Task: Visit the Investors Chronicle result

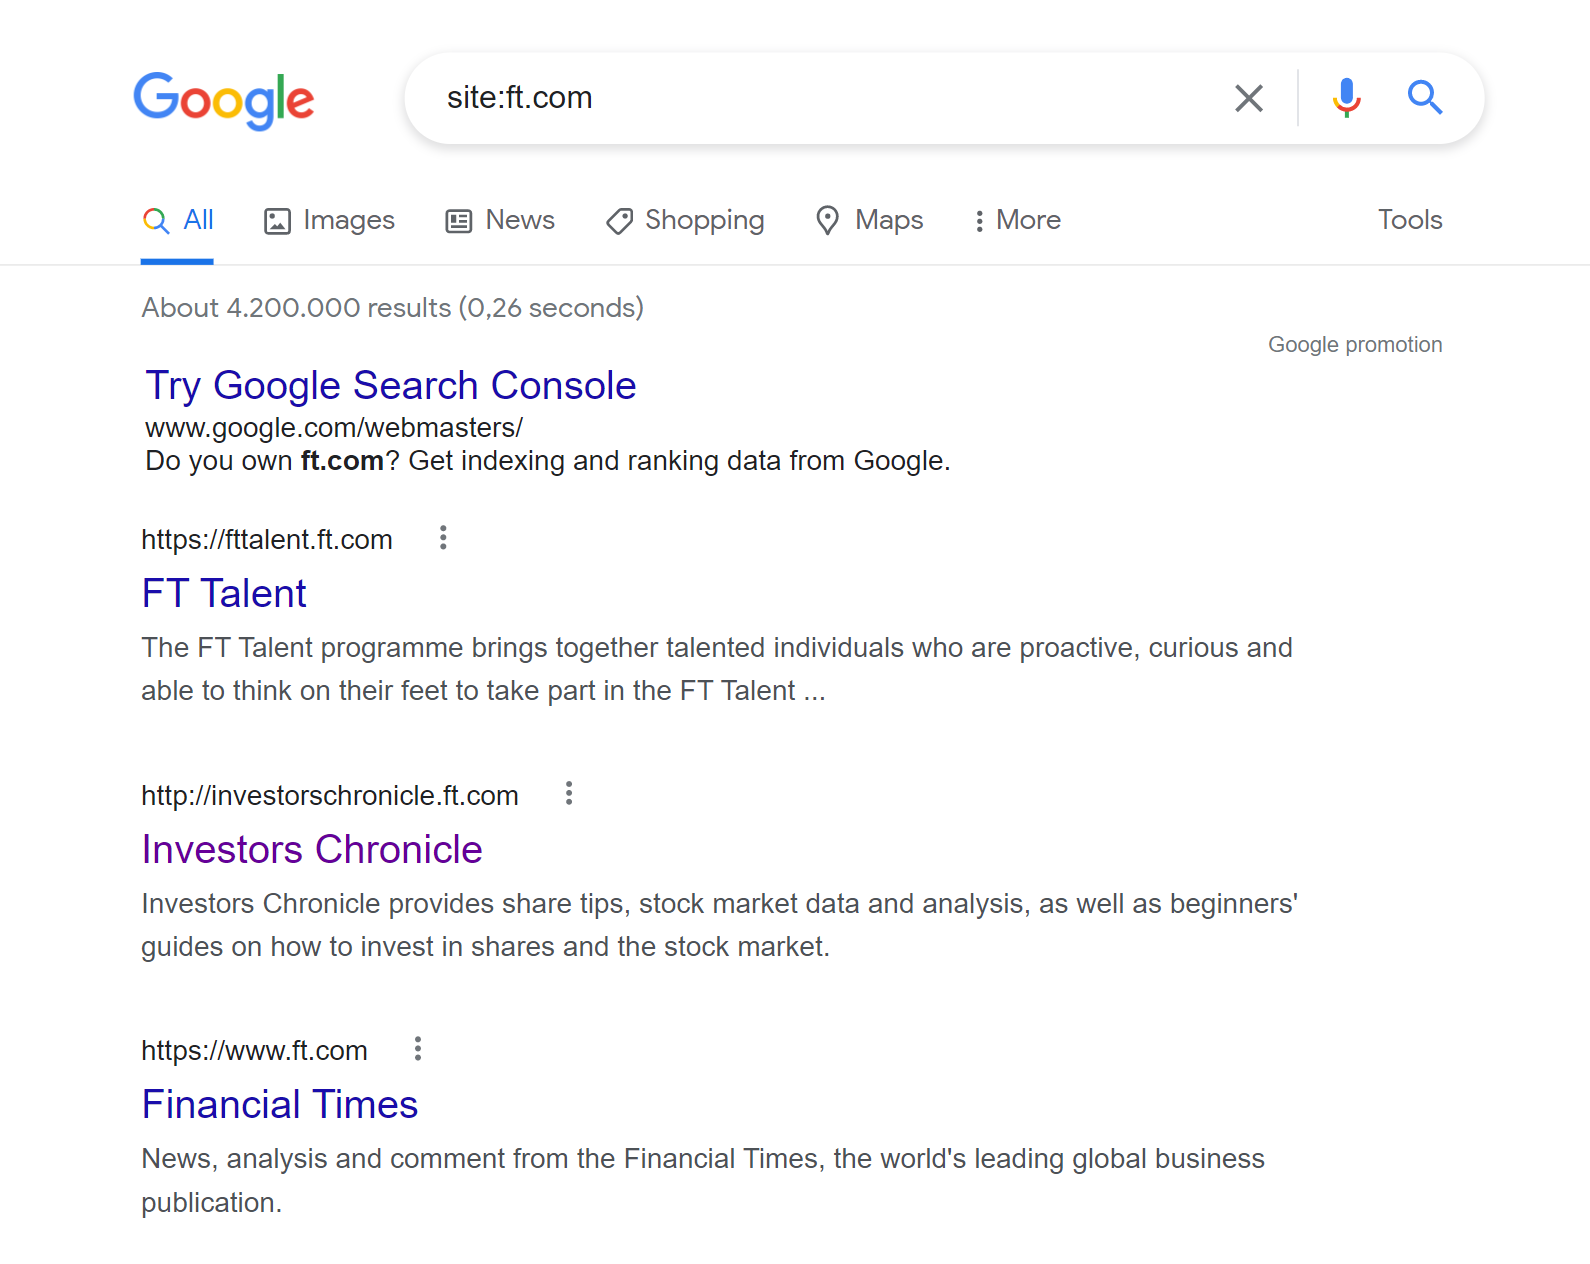Action: coord(312,849)
